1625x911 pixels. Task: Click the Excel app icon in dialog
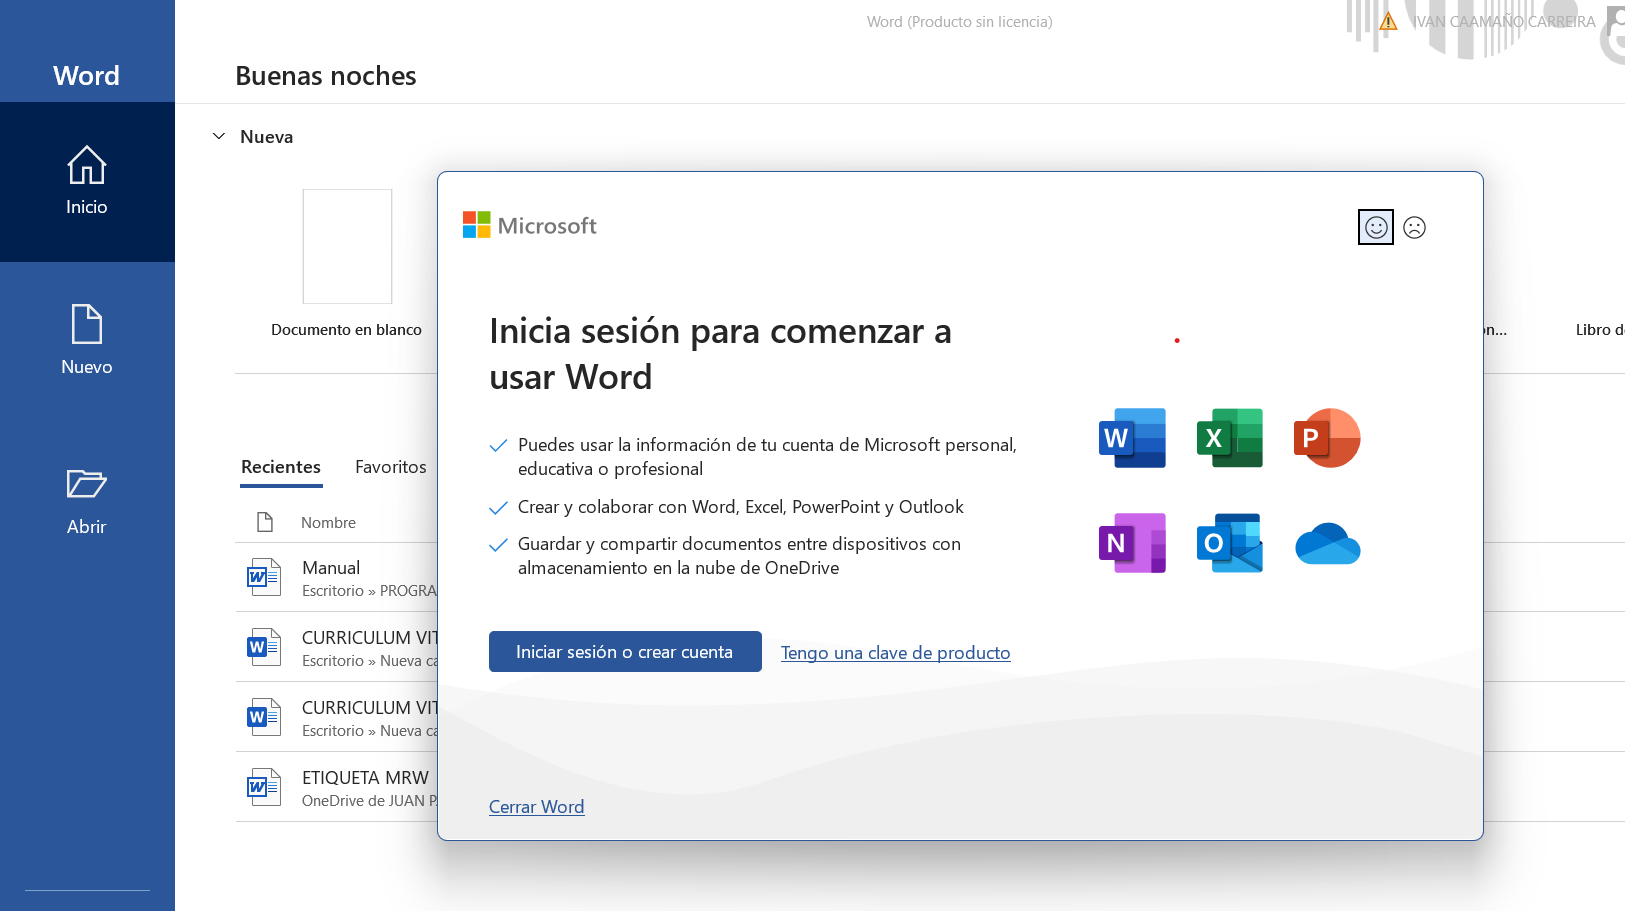pyautogui.click(x=1230, y=438)
